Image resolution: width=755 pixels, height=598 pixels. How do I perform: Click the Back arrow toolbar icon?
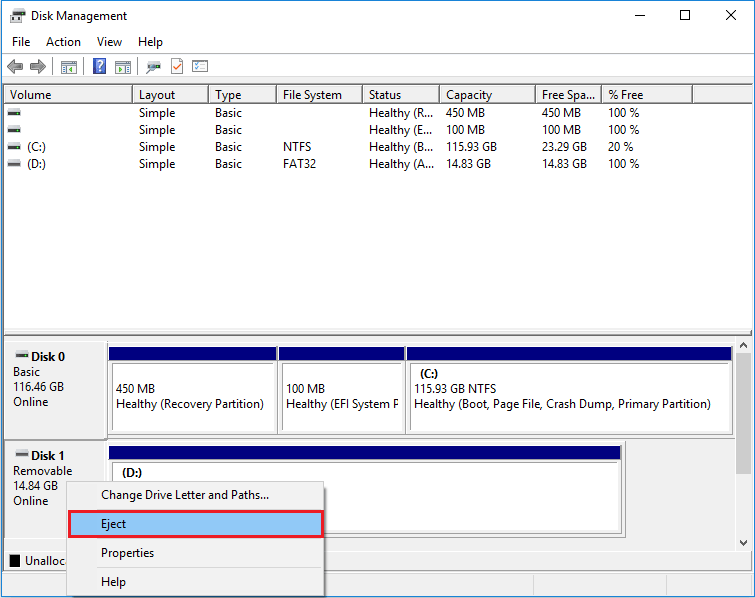(x=15, y=66)
